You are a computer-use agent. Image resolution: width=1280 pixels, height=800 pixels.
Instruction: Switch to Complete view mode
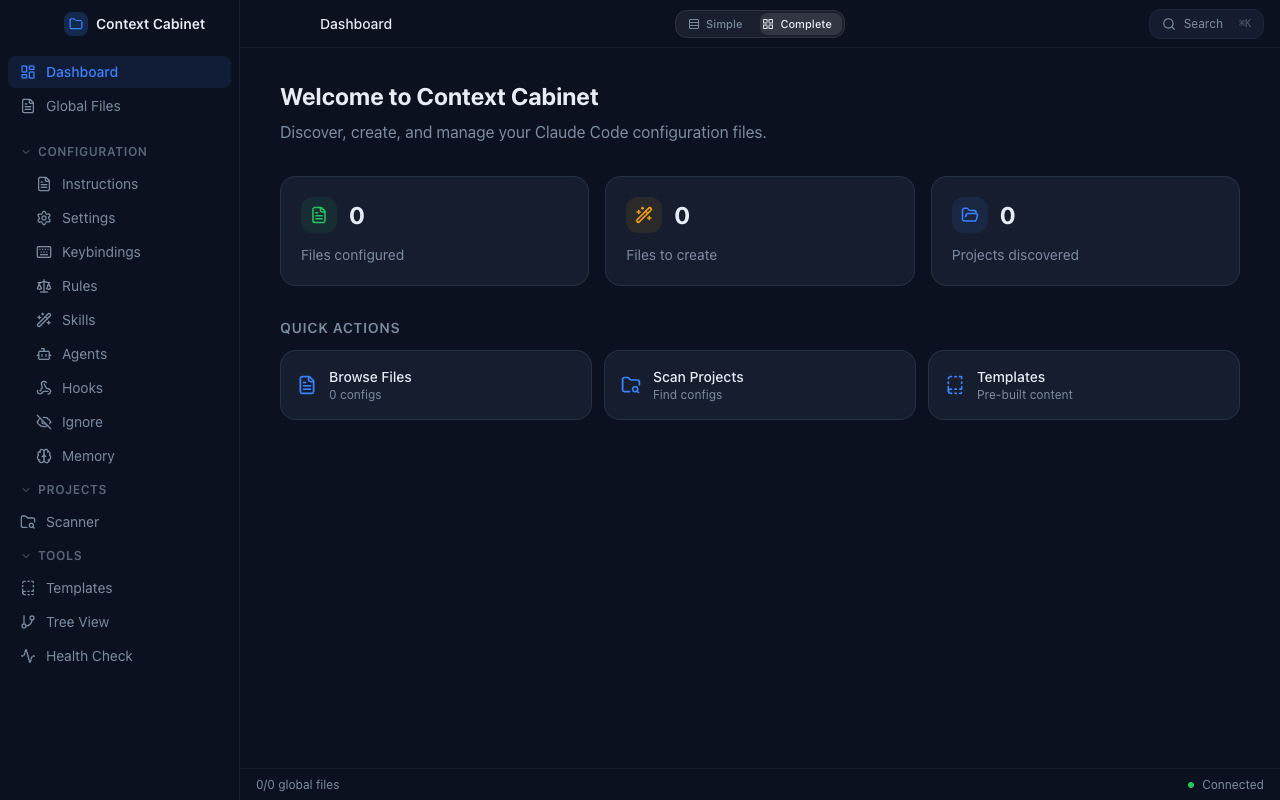pyautogui.click(x=797, y=23)
